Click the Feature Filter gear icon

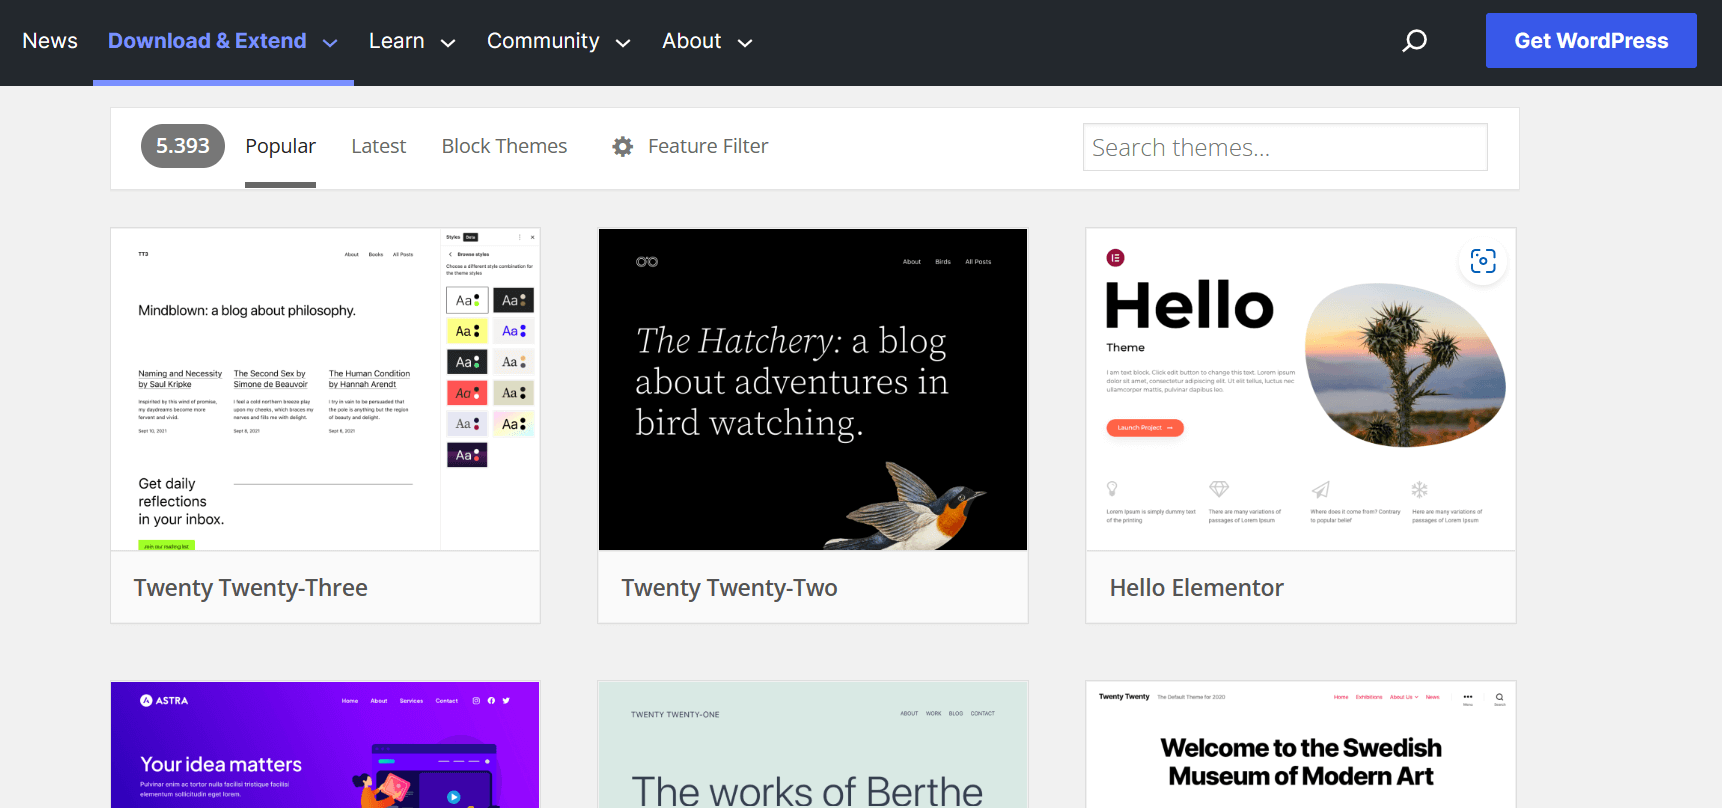click(x=623, y=147)
